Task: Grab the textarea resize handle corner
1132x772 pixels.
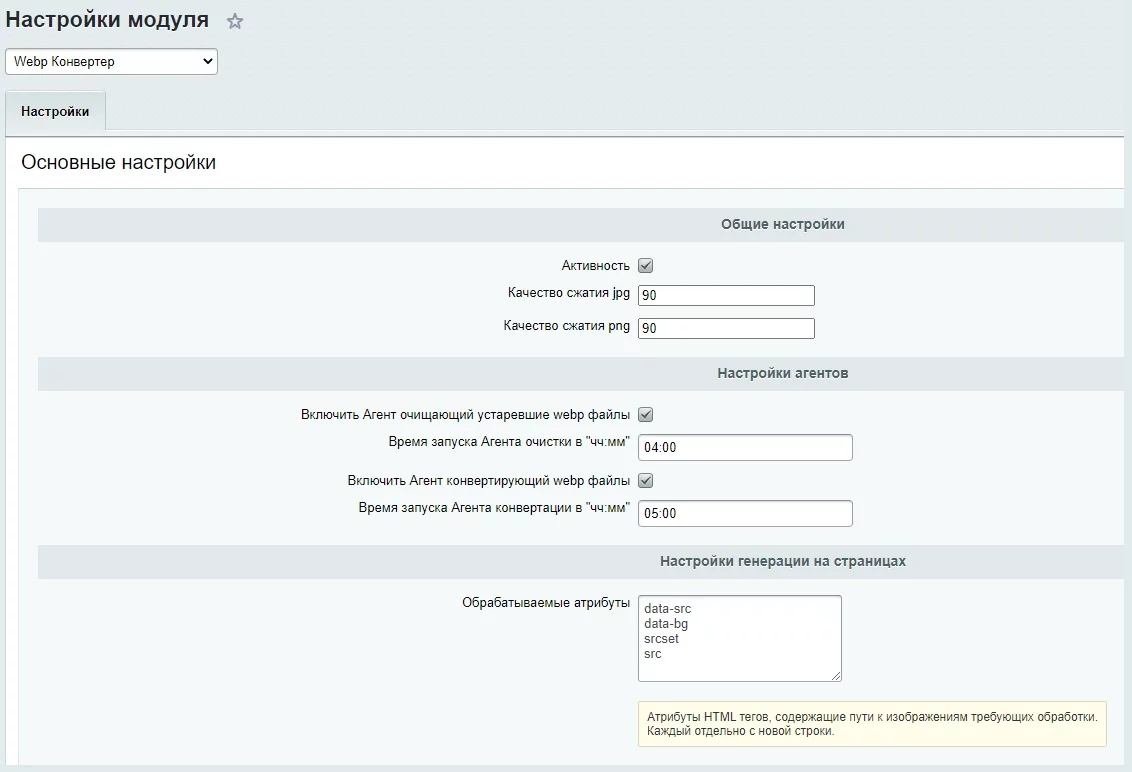Action: tap(836, 676)
